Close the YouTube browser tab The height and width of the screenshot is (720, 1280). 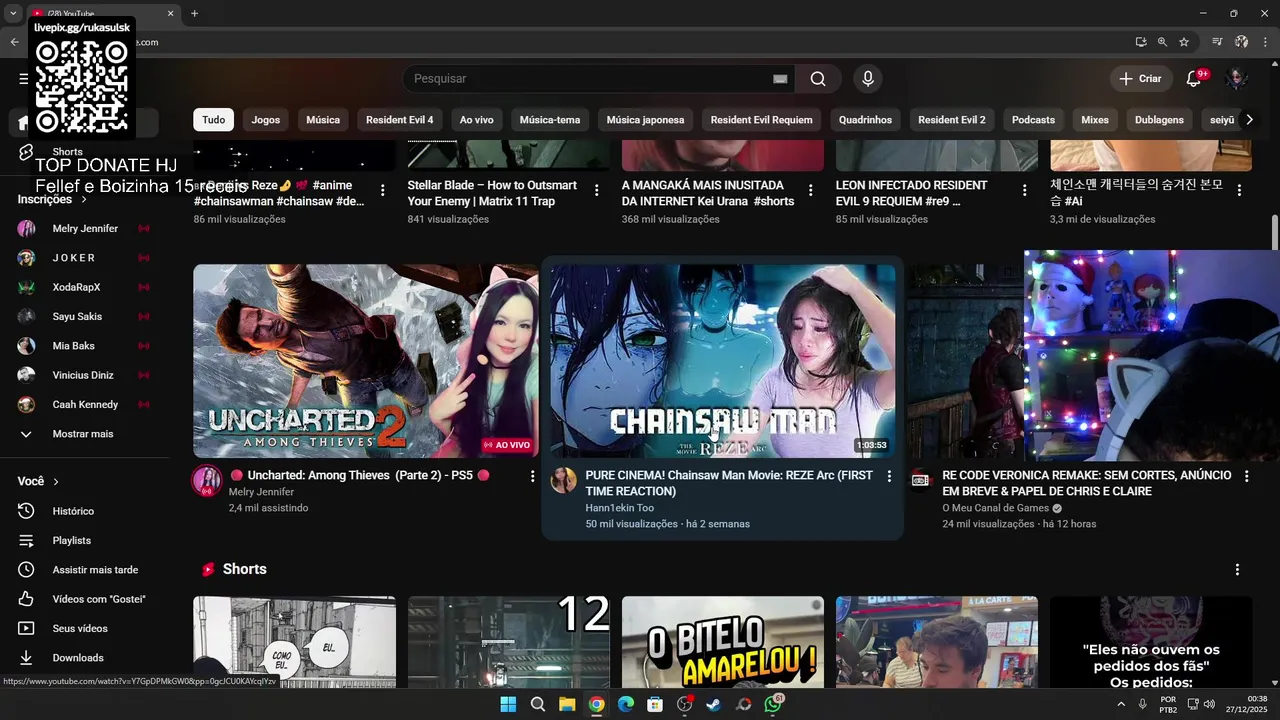pyautogui.click(x=170, y=14)
